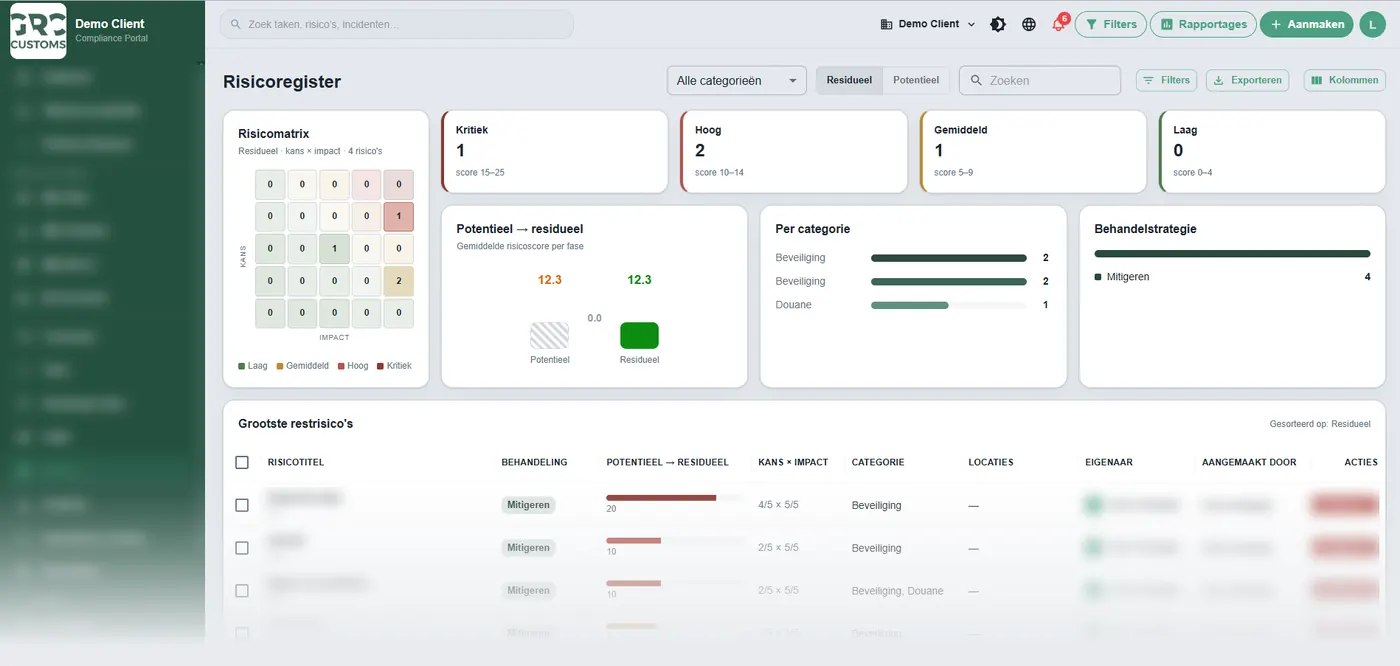The image size is (1400, 666).
Task: Tick the checkbox of the Beveiliging, Douane row
Action: coord(242,591)
